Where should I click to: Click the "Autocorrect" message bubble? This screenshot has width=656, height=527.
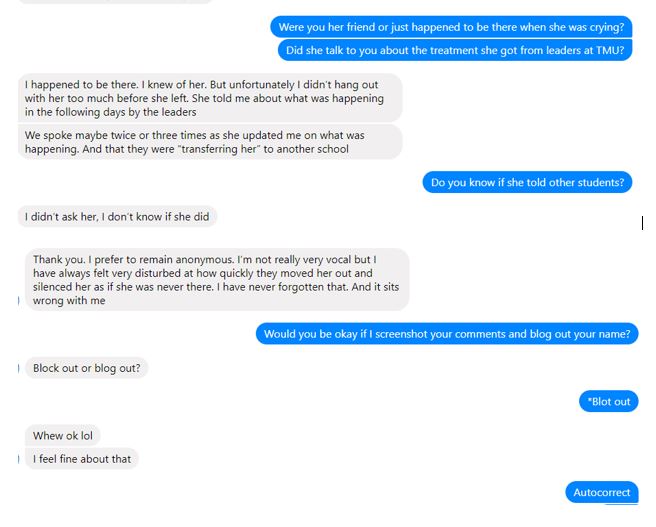tap(601, 492)
